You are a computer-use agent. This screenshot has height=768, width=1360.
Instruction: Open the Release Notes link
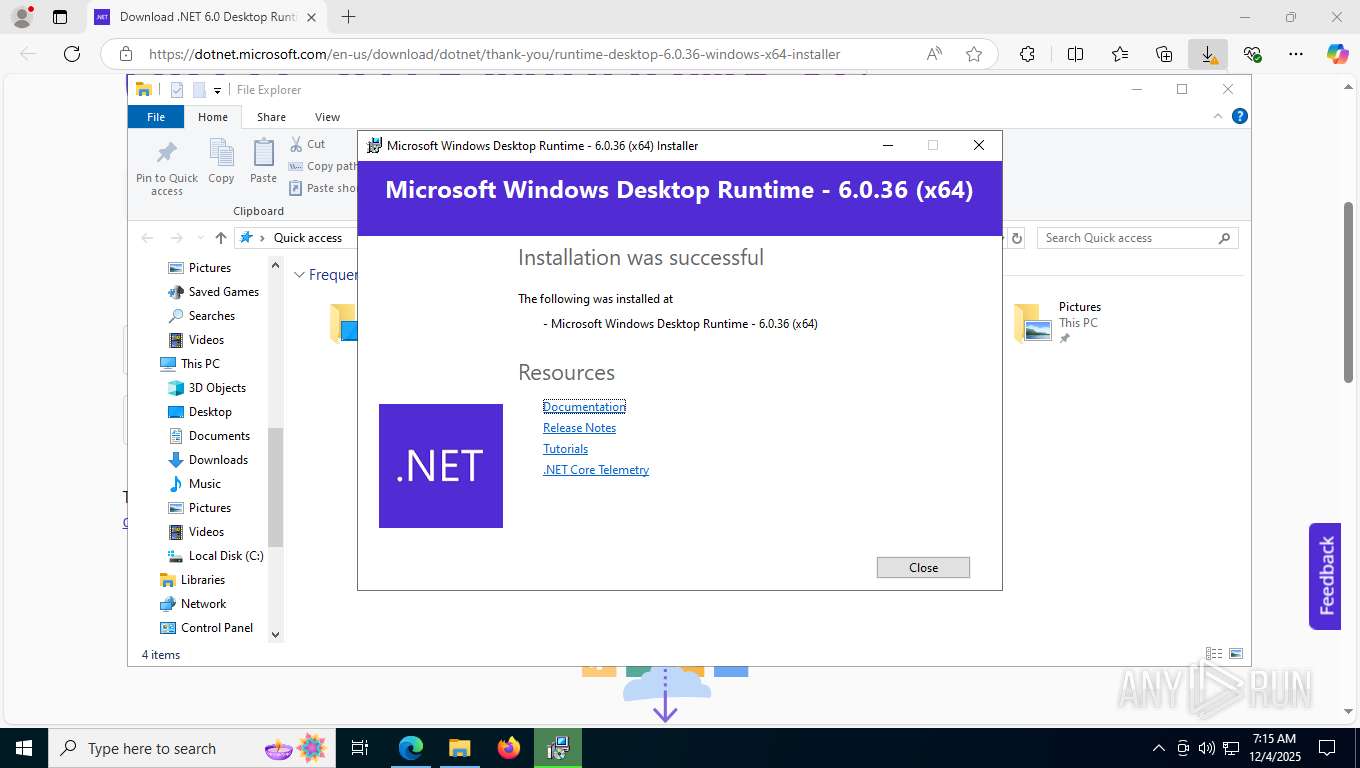coord(579,427)
